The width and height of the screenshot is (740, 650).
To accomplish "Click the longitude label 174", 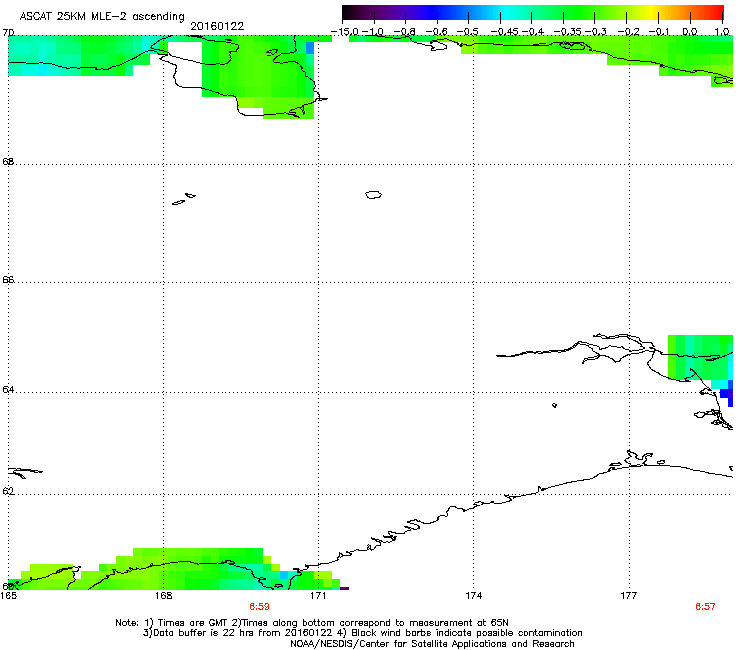I will pos(473,596).
